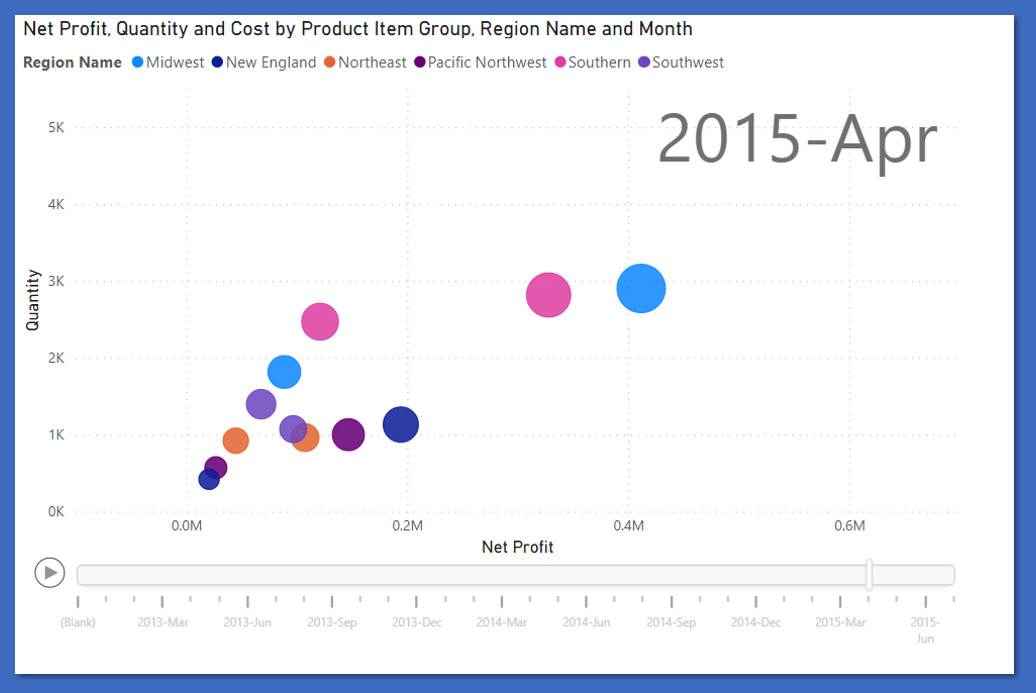
Task: Select 2015-Mar on the play axis
Action: coord(840,621)
